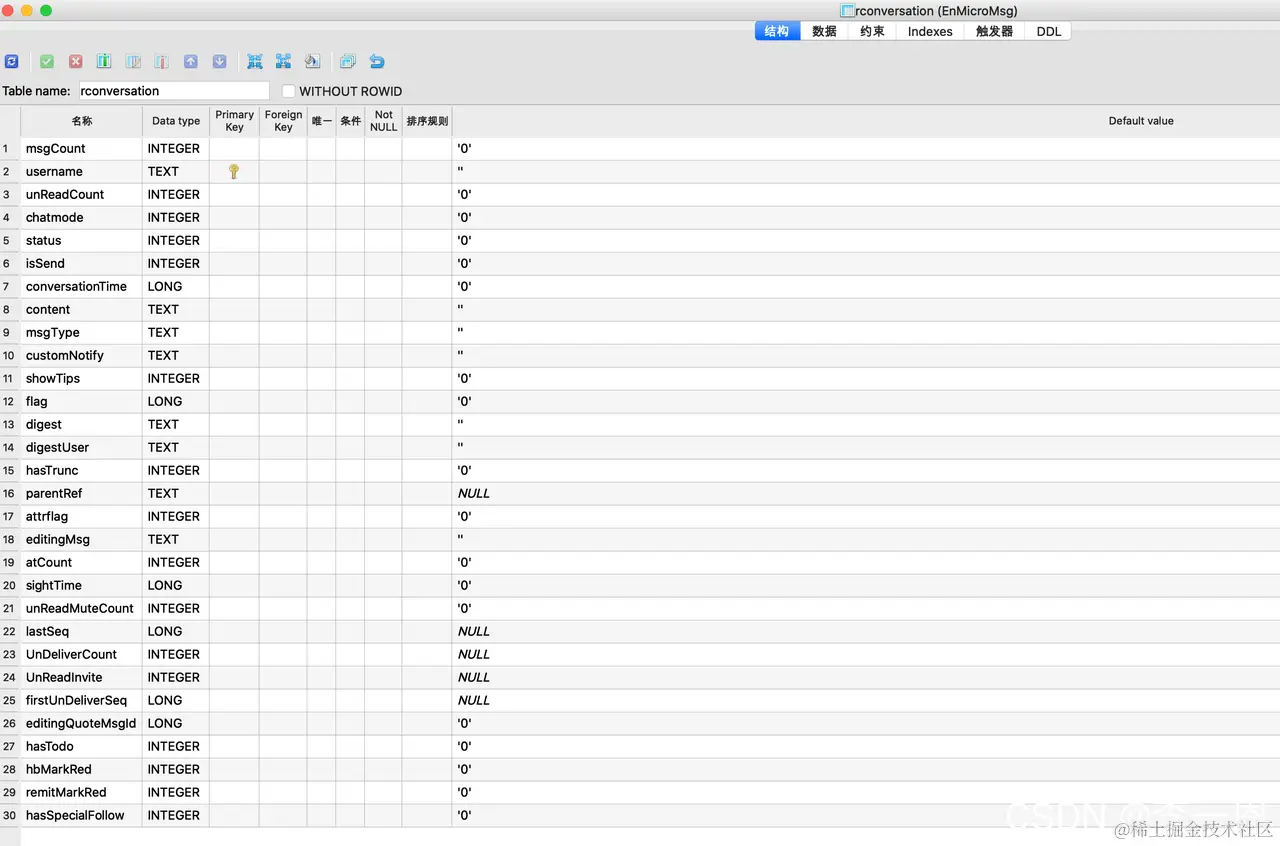Image resolution: width=1280 pixels, height=846 pixels.
Task: Show the DDL tab
Action: click(x=1048, y=31)
